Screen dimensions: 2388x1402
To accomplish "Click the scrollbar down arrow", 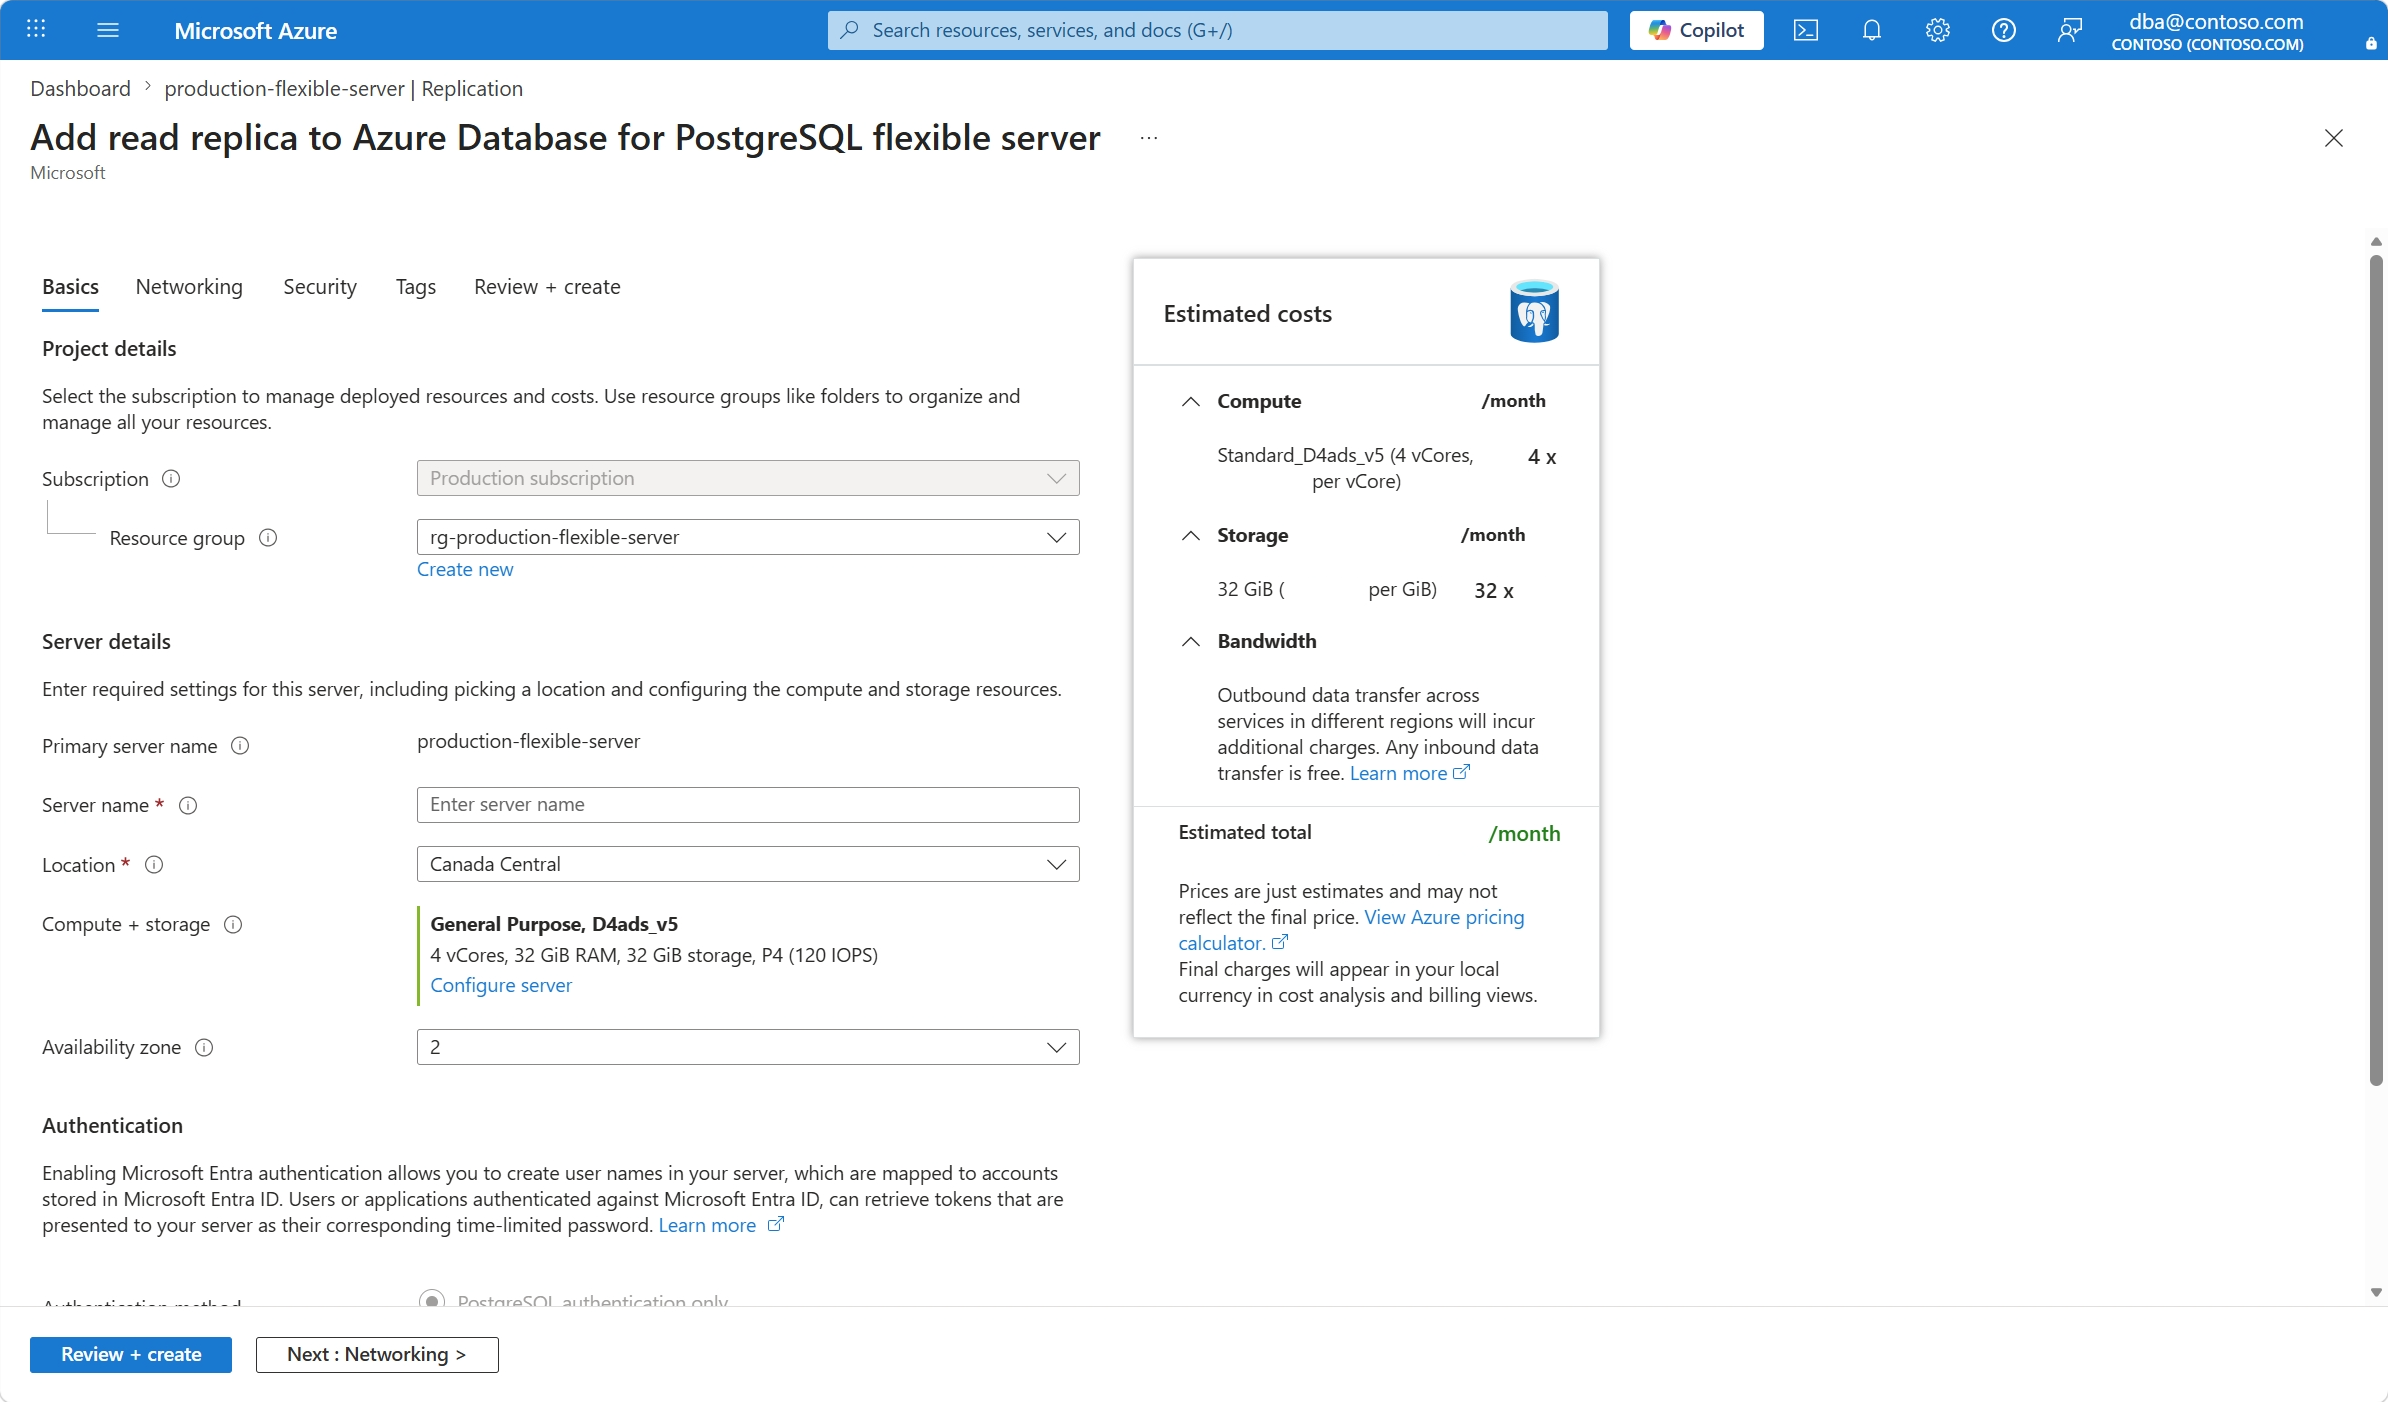I will [2376, 1293].
